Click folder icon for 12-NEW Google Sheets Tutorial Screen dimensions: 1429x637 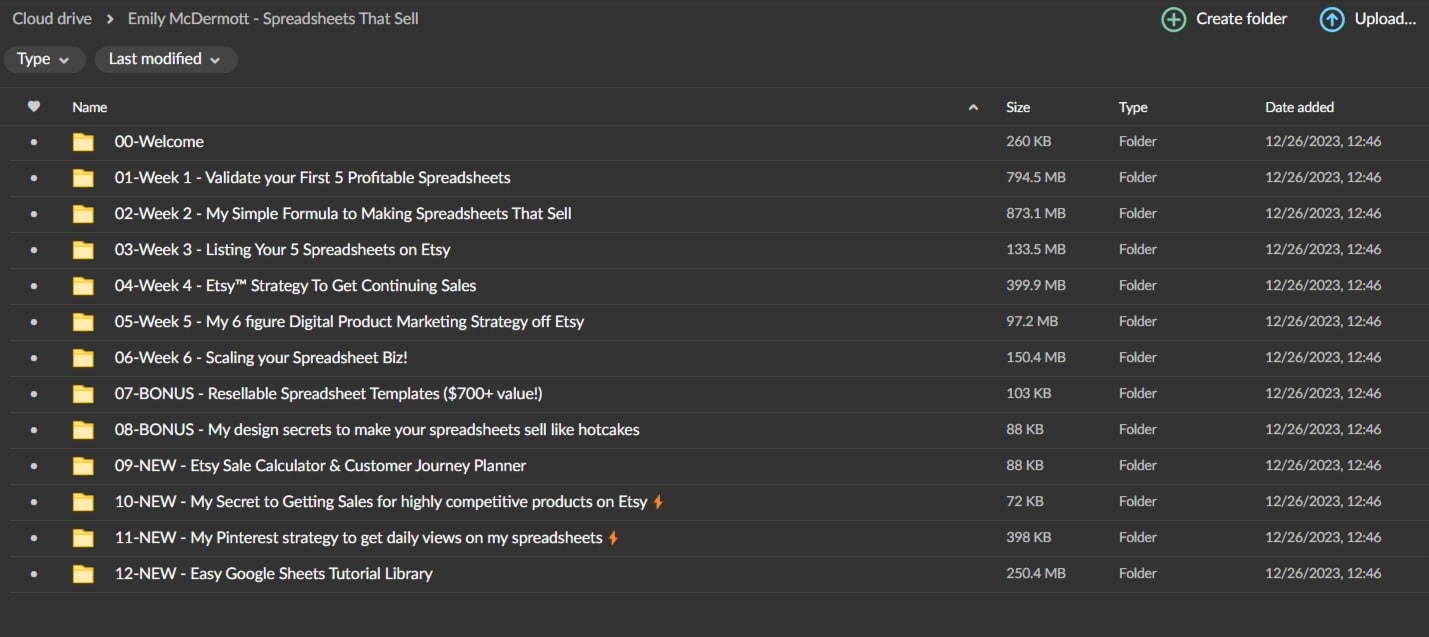[83, 574]
